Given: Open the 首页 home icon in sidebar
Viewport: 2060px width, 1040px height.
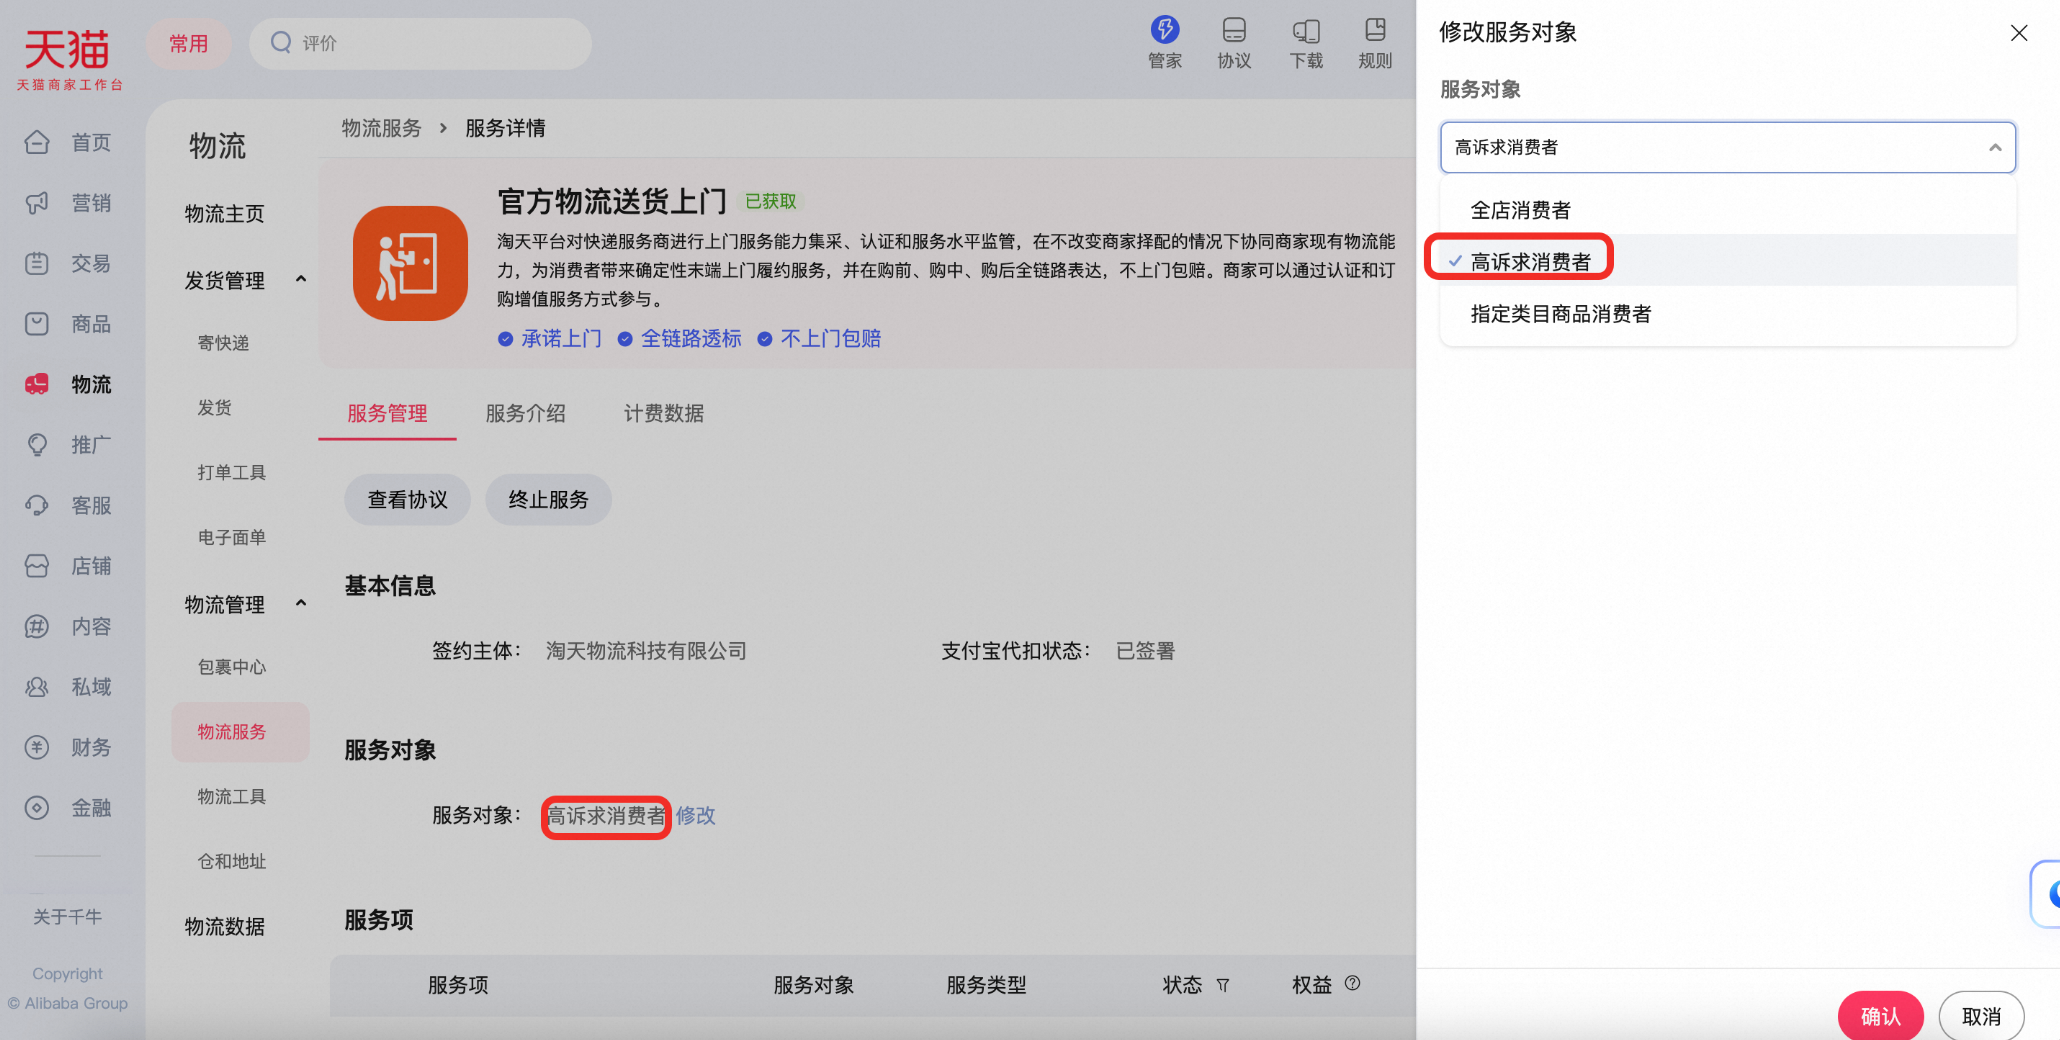Looking at the screenshot, I should 37,142.
